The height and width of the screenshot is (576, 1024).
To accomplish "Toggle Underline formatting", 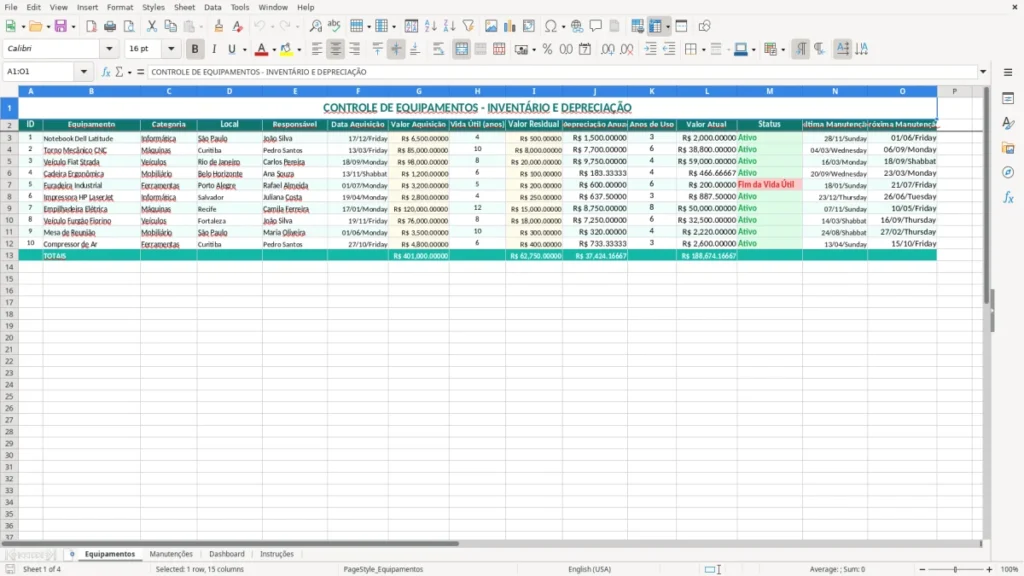I will [x=231, y=49].
